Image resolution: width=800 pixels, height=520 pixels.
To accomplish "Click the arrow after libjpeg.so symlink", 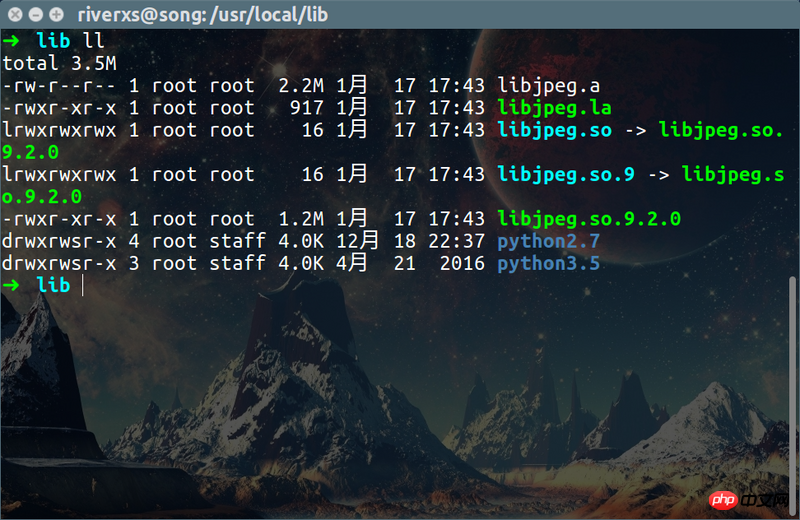I will pos(636,131).
